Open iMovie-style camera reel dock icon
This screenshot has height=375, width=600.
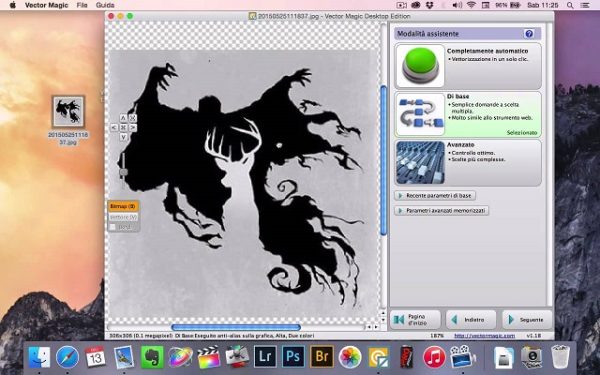pyautogui.click(x=462, y=357)
